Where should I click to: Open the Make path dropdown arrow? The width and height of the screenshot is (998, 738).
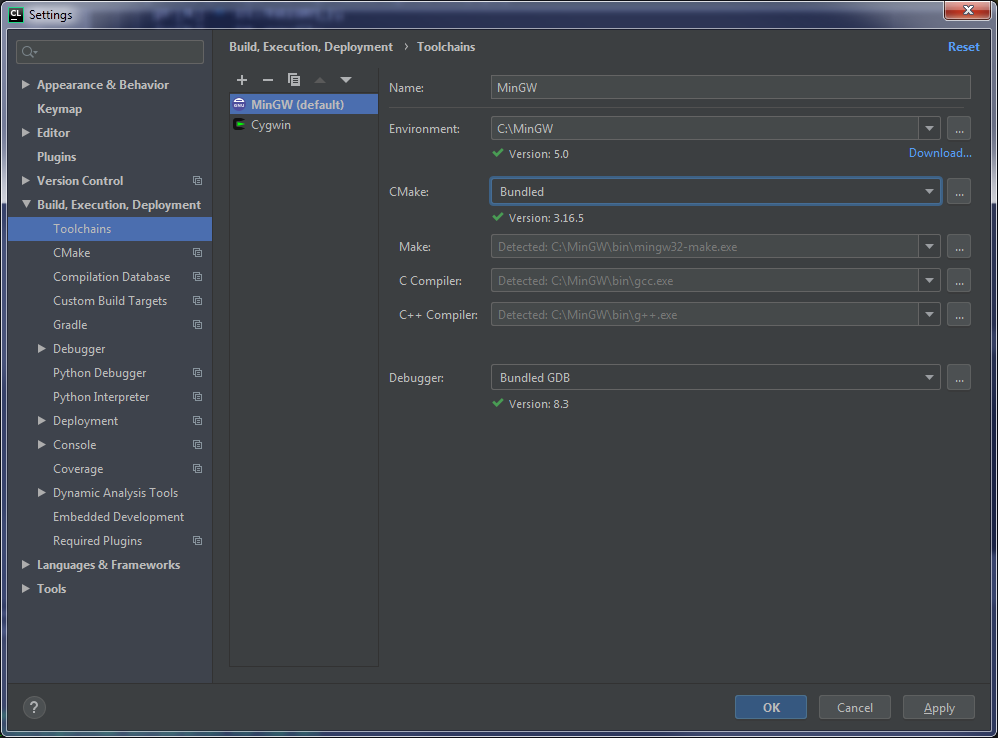pyautogui.click(x=929, y=246)
